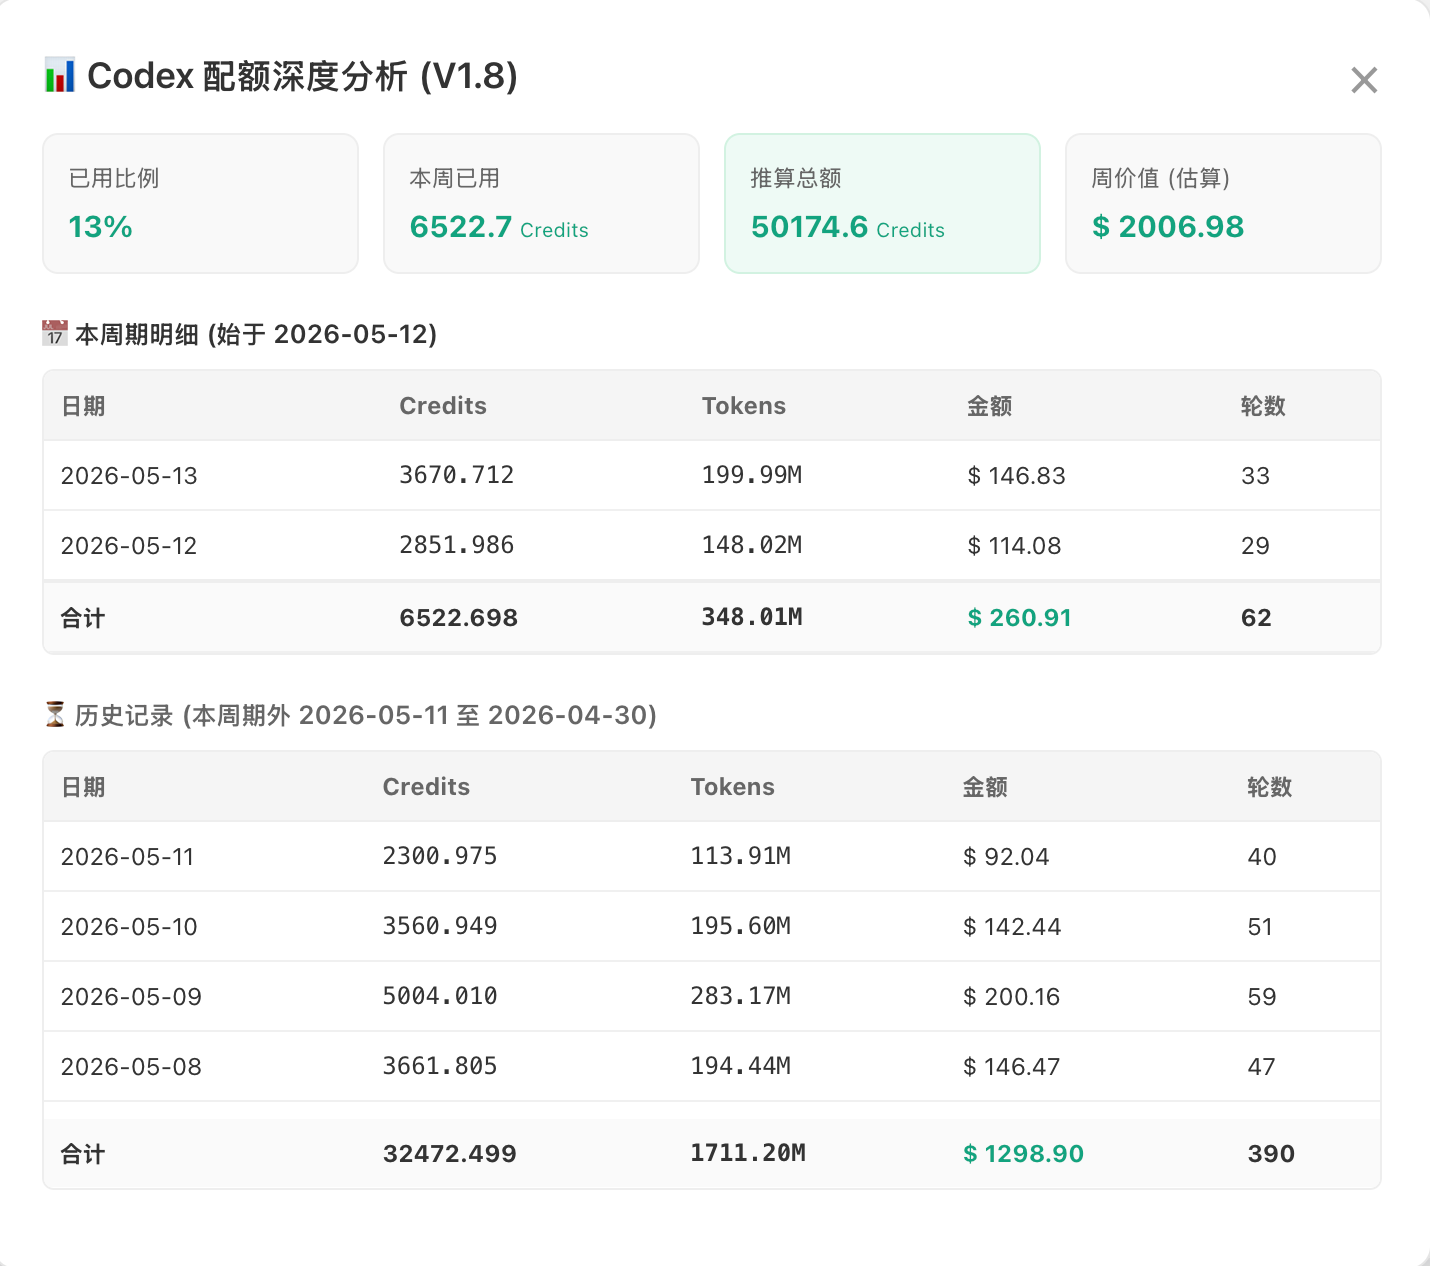Click the hourglass icon beside 历史记录

pos(55,714)
